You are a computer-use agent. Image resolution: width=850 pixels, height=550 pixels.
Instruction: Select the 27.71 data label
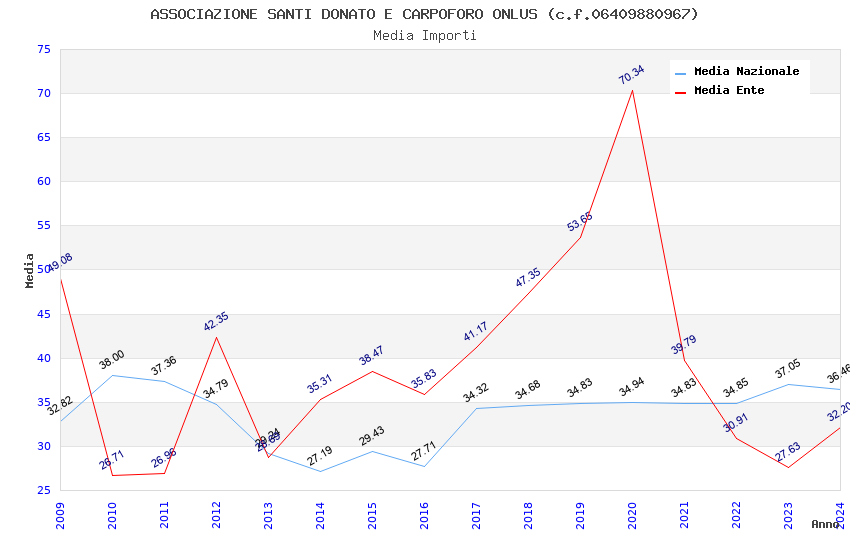tap(423, 450)
